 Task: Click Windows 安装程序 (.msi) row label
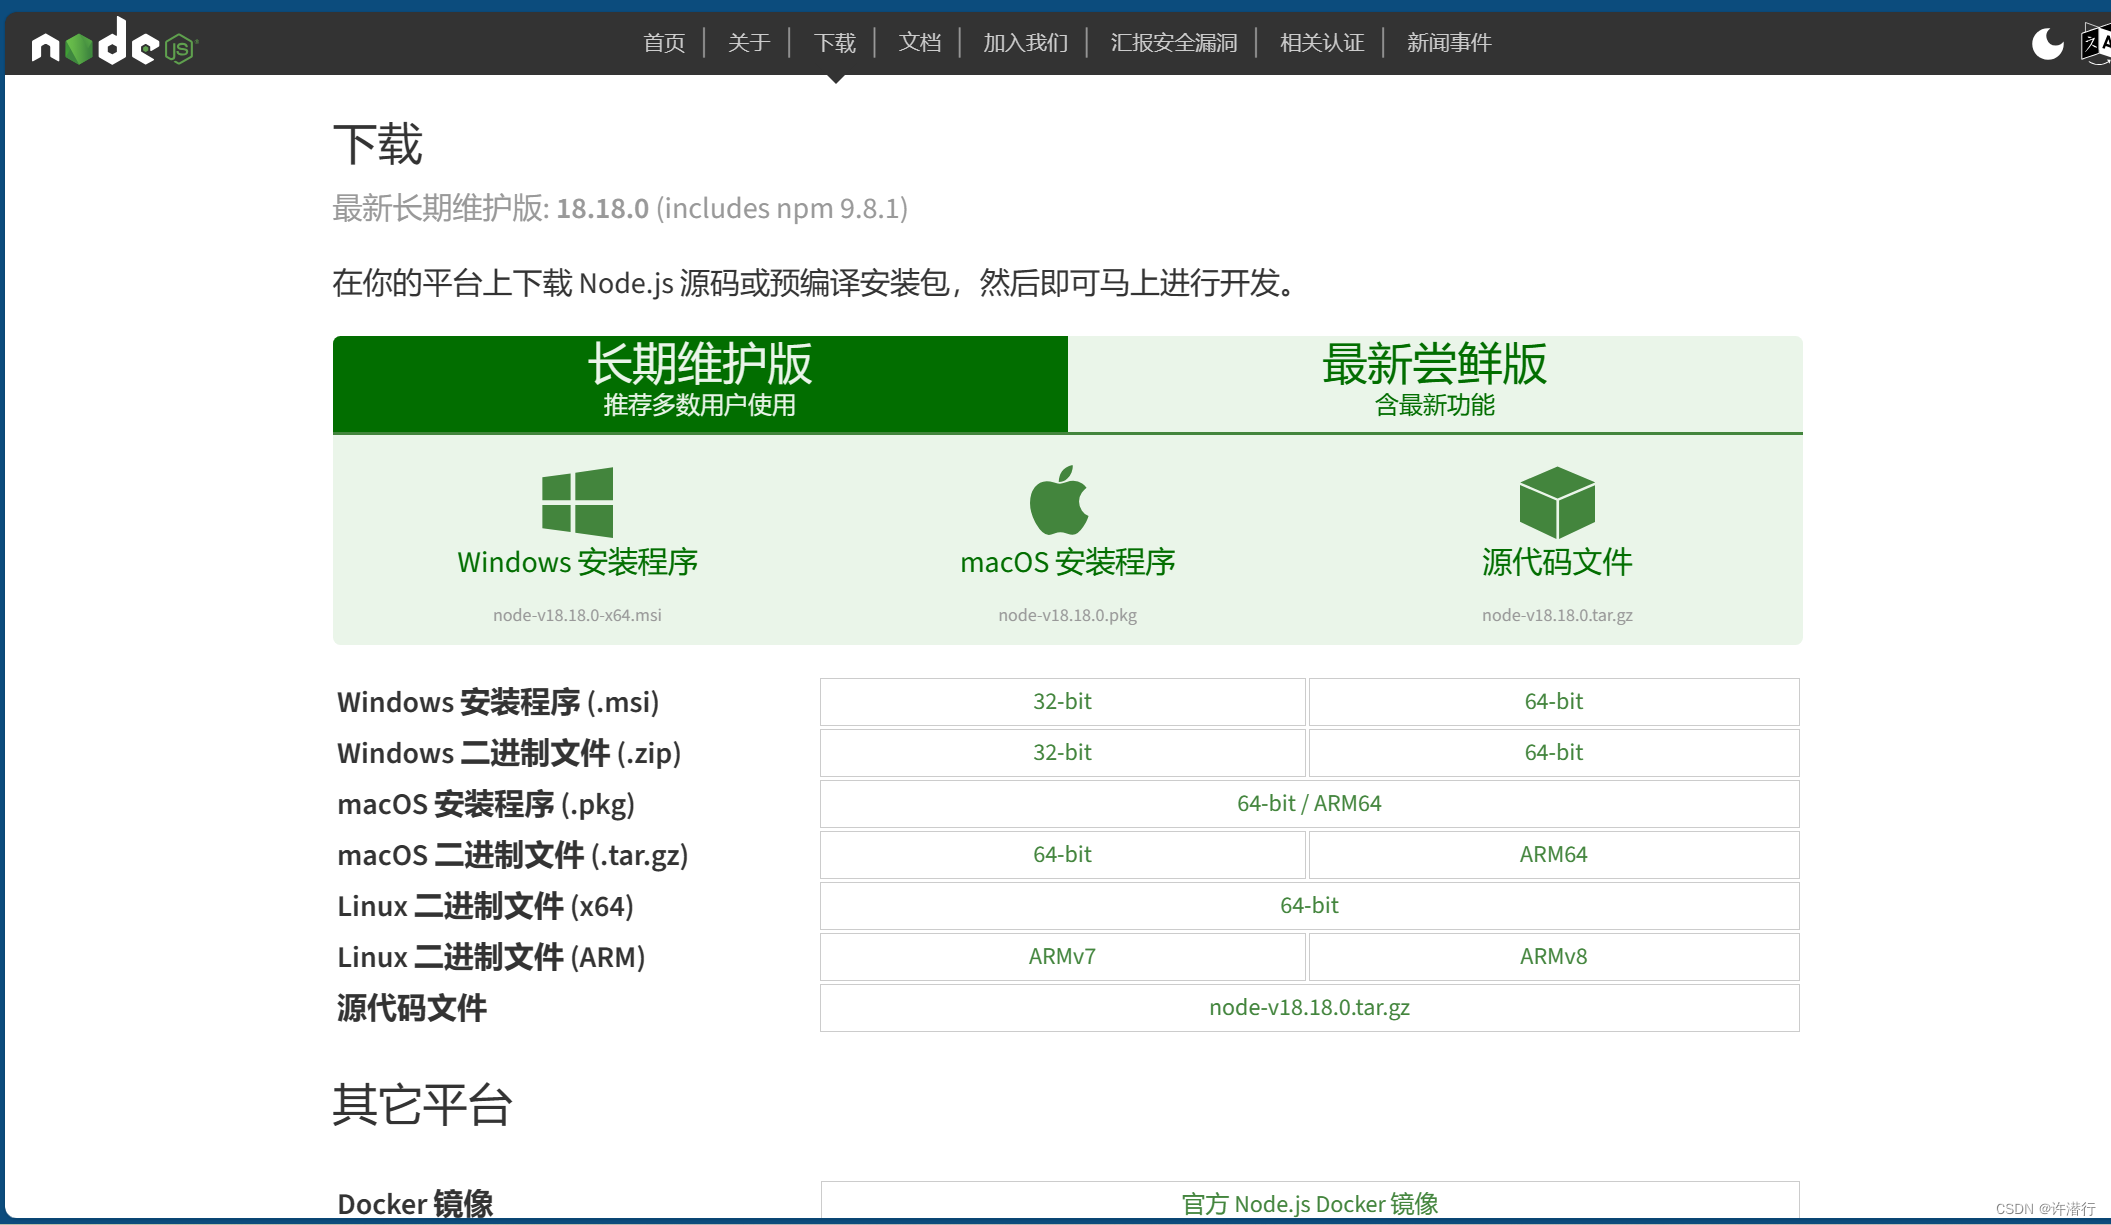[498, 702]
